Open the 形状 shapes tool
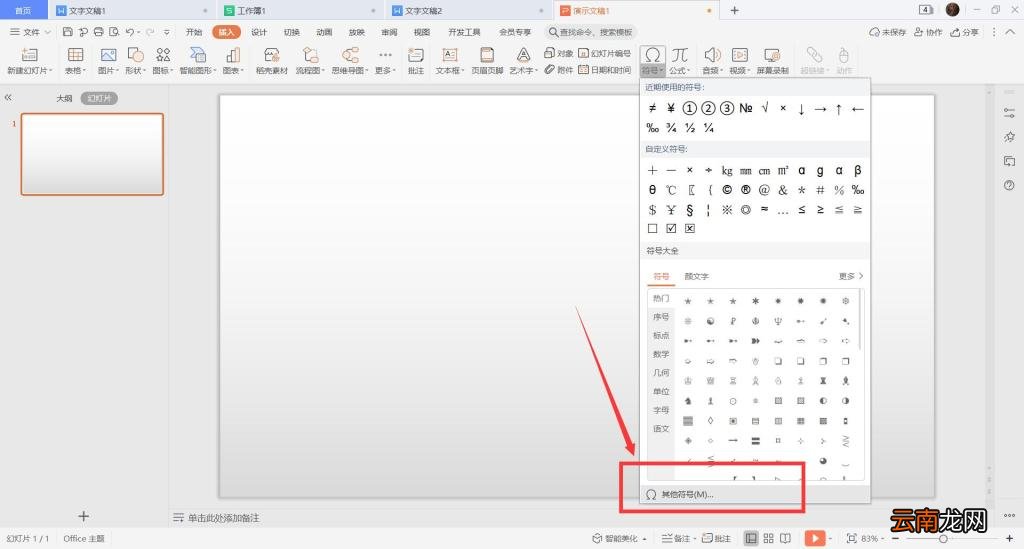 point(136,55)
